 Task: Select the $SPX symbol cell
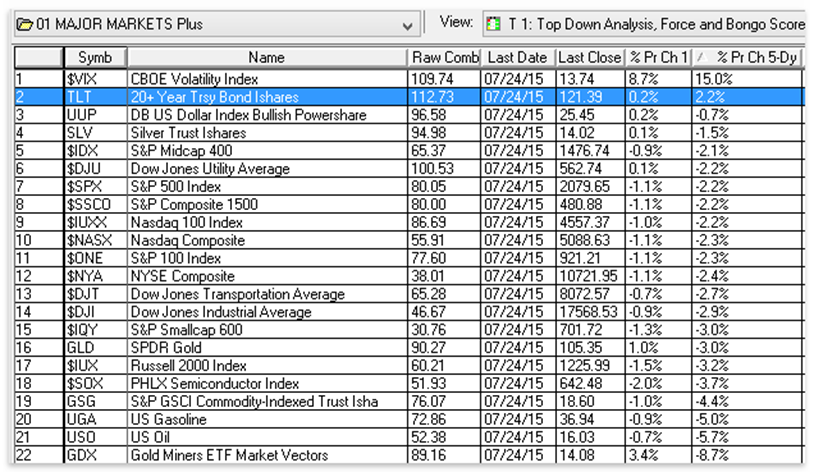click(x=96, y=186)
